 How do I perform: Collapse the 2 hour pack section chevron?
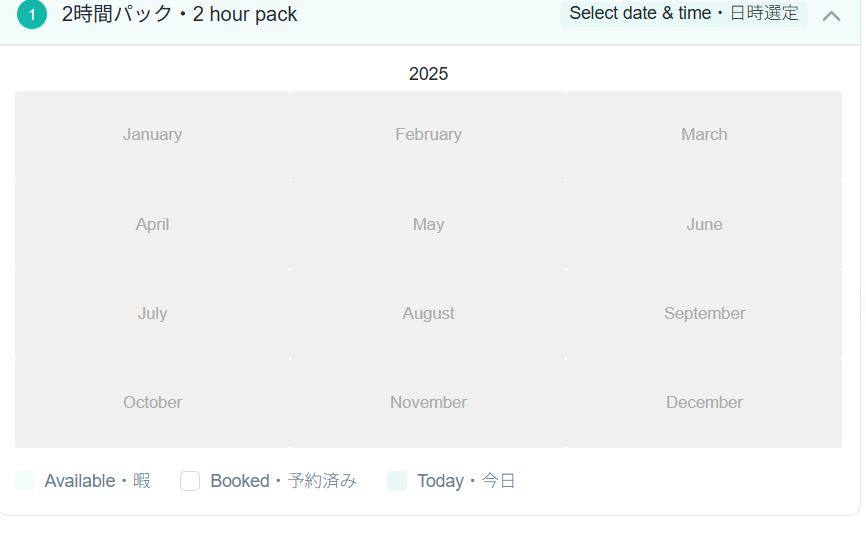pyautogui.click(x=831, y=15)
